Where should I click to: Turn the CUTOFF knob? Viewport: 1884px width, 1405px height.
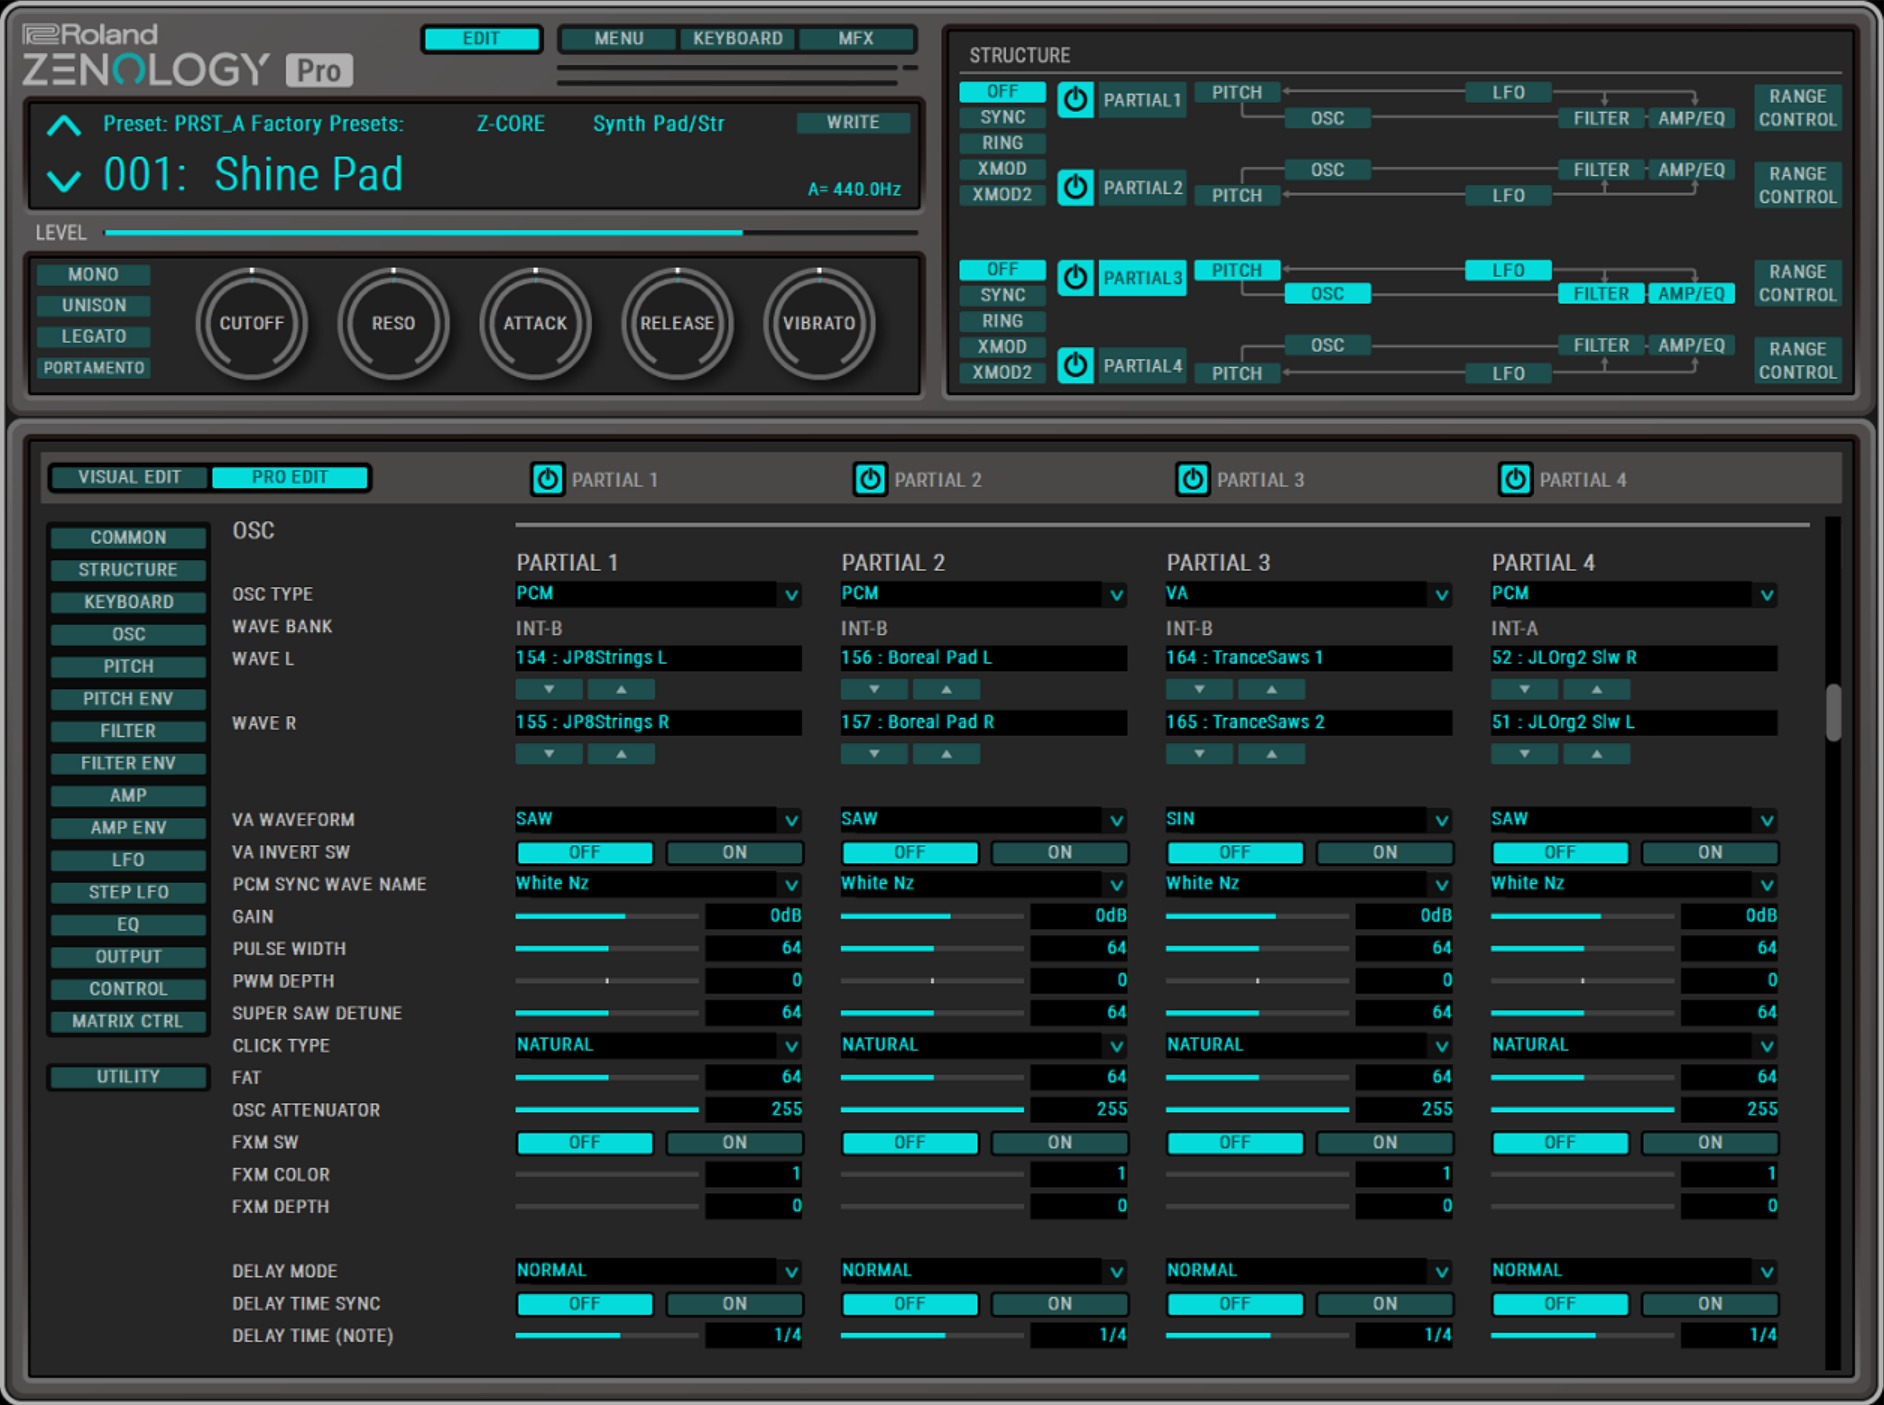[251, 323]
